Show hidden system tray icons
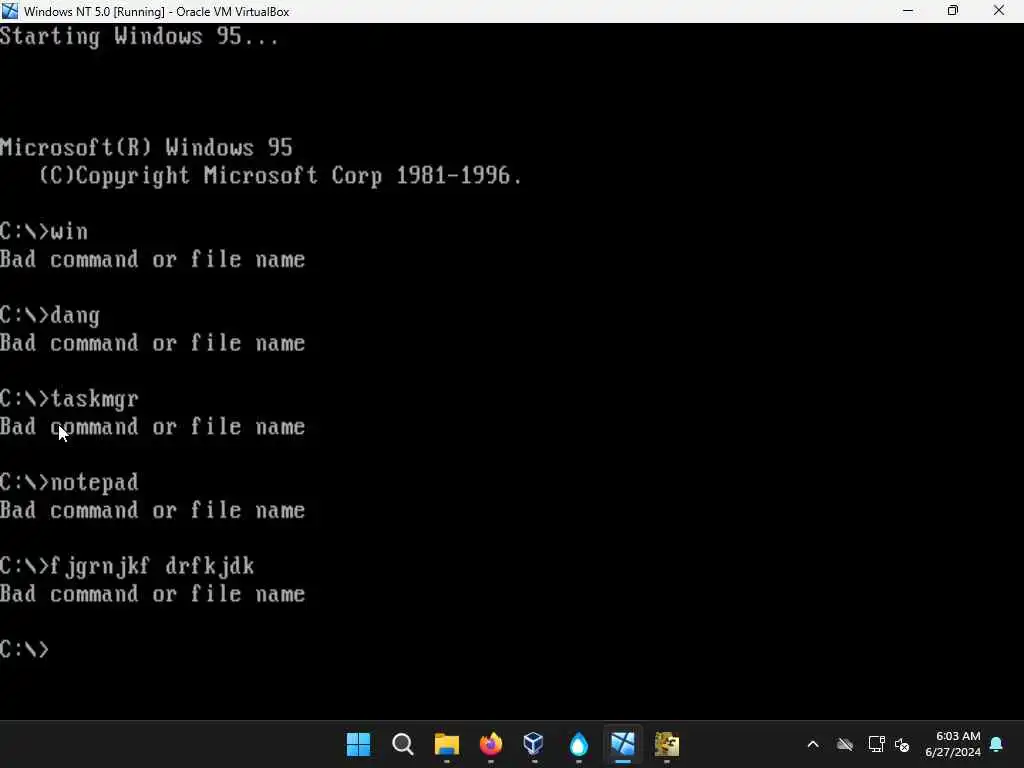1024x768 pixels. coord(813,744)
